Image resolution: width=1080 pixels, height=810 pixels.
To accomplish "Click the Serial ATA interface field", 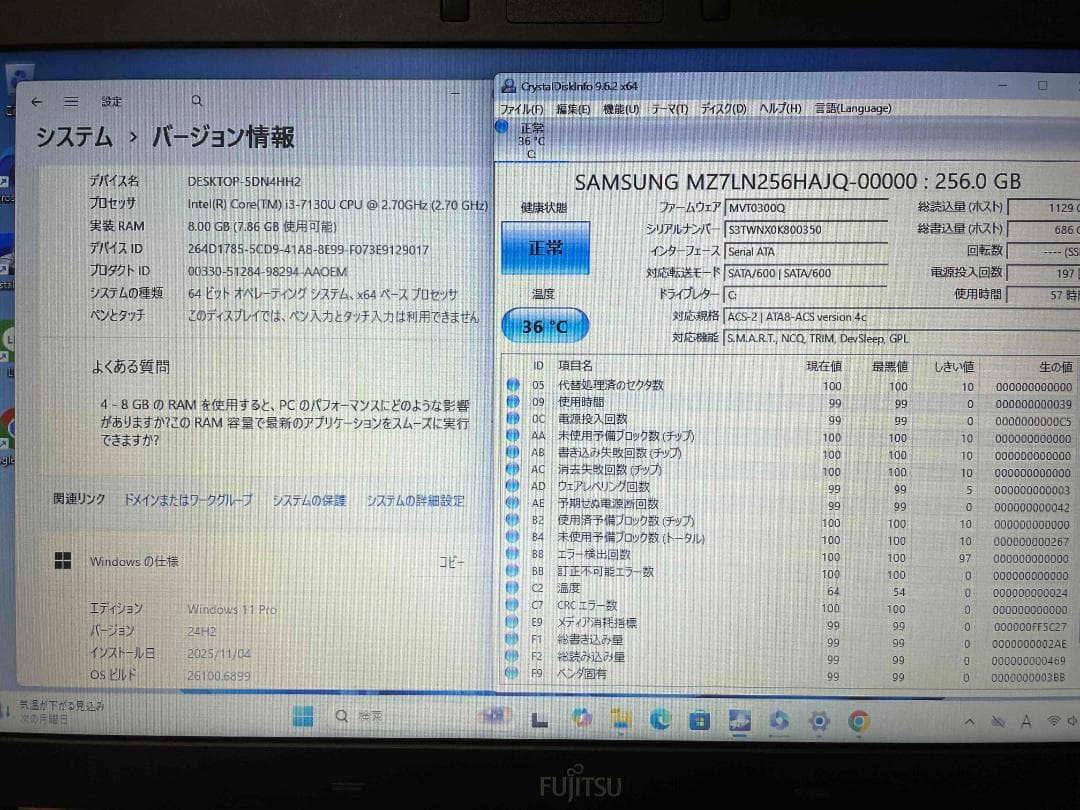I will click(806, 251).
